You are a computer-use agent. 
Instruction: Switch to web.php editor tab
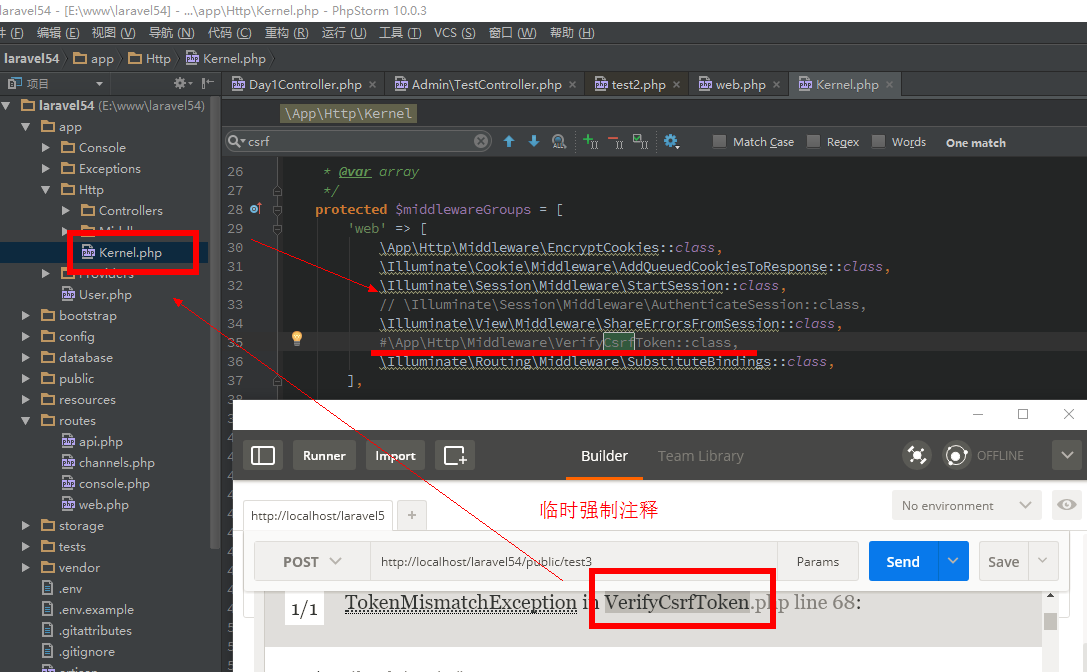740,85
